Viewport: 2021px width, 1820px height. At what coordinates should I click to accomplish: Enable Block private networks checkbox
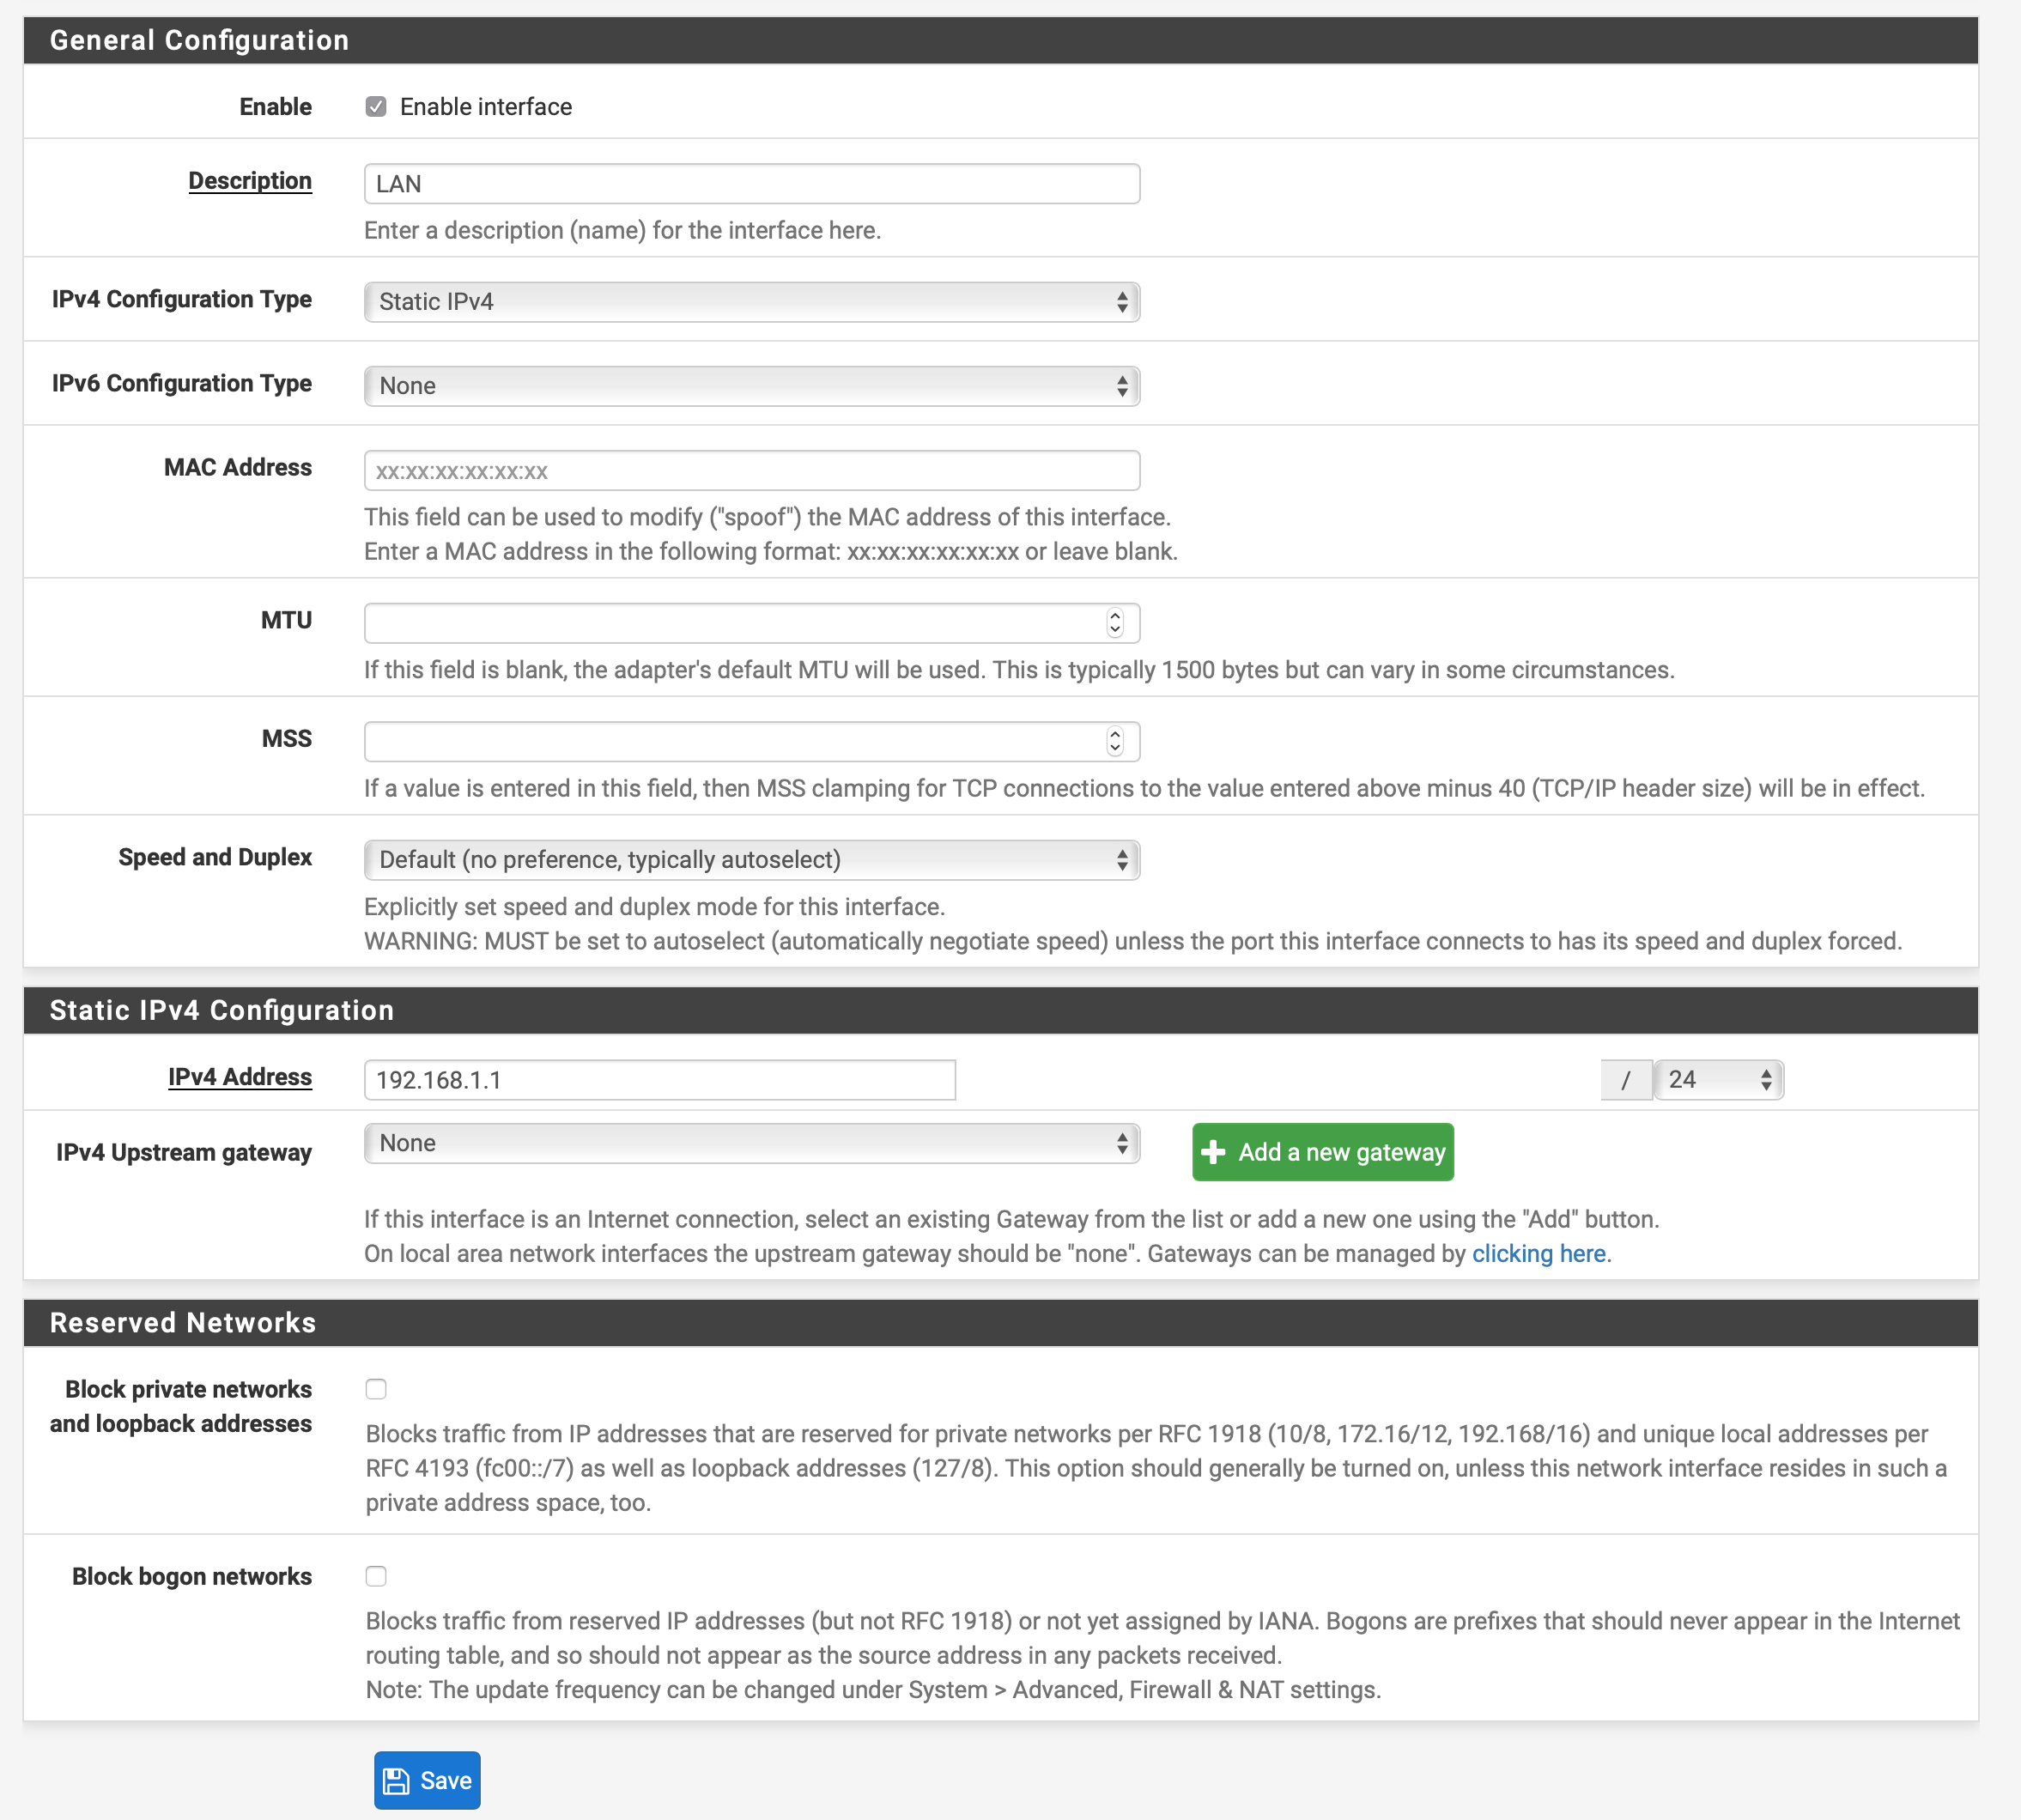(x=376, y=1389)
